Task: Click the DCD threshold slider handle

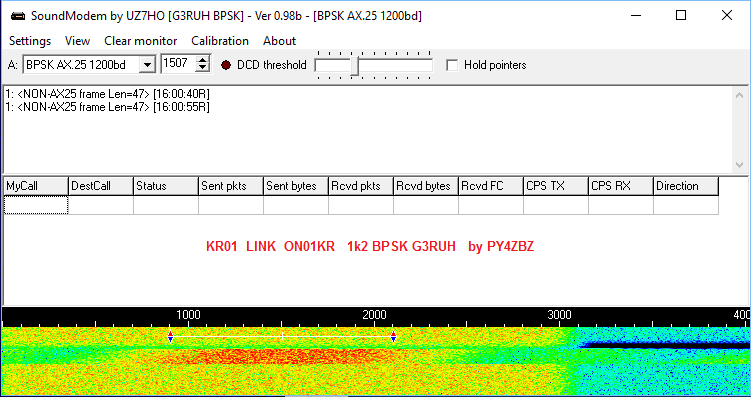Action: click(354, 66)
